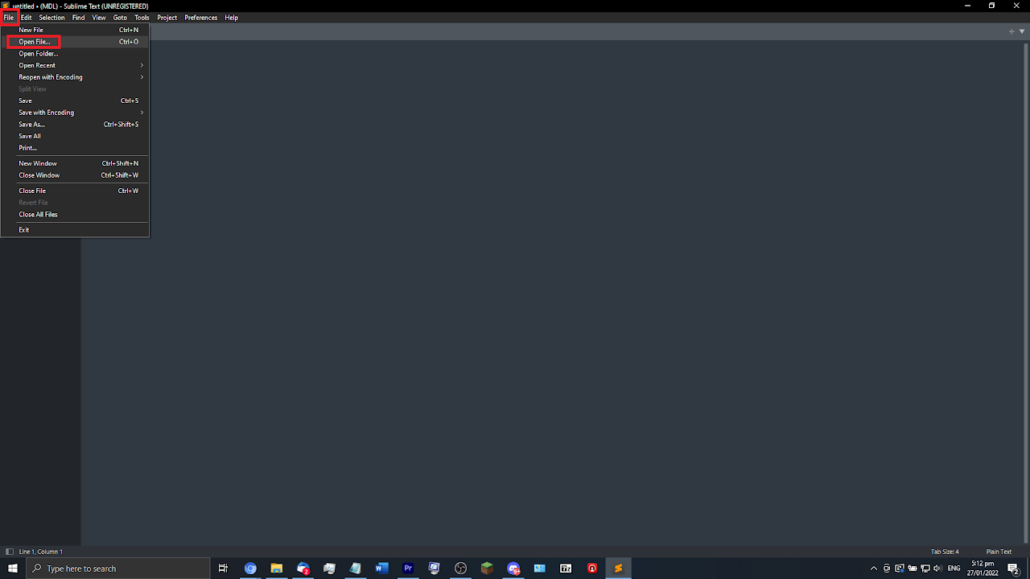Open Microsoft Word from the taskbar
Image resolution: width=1030 pixels, height=579 pixels.
tap(382, 568)
